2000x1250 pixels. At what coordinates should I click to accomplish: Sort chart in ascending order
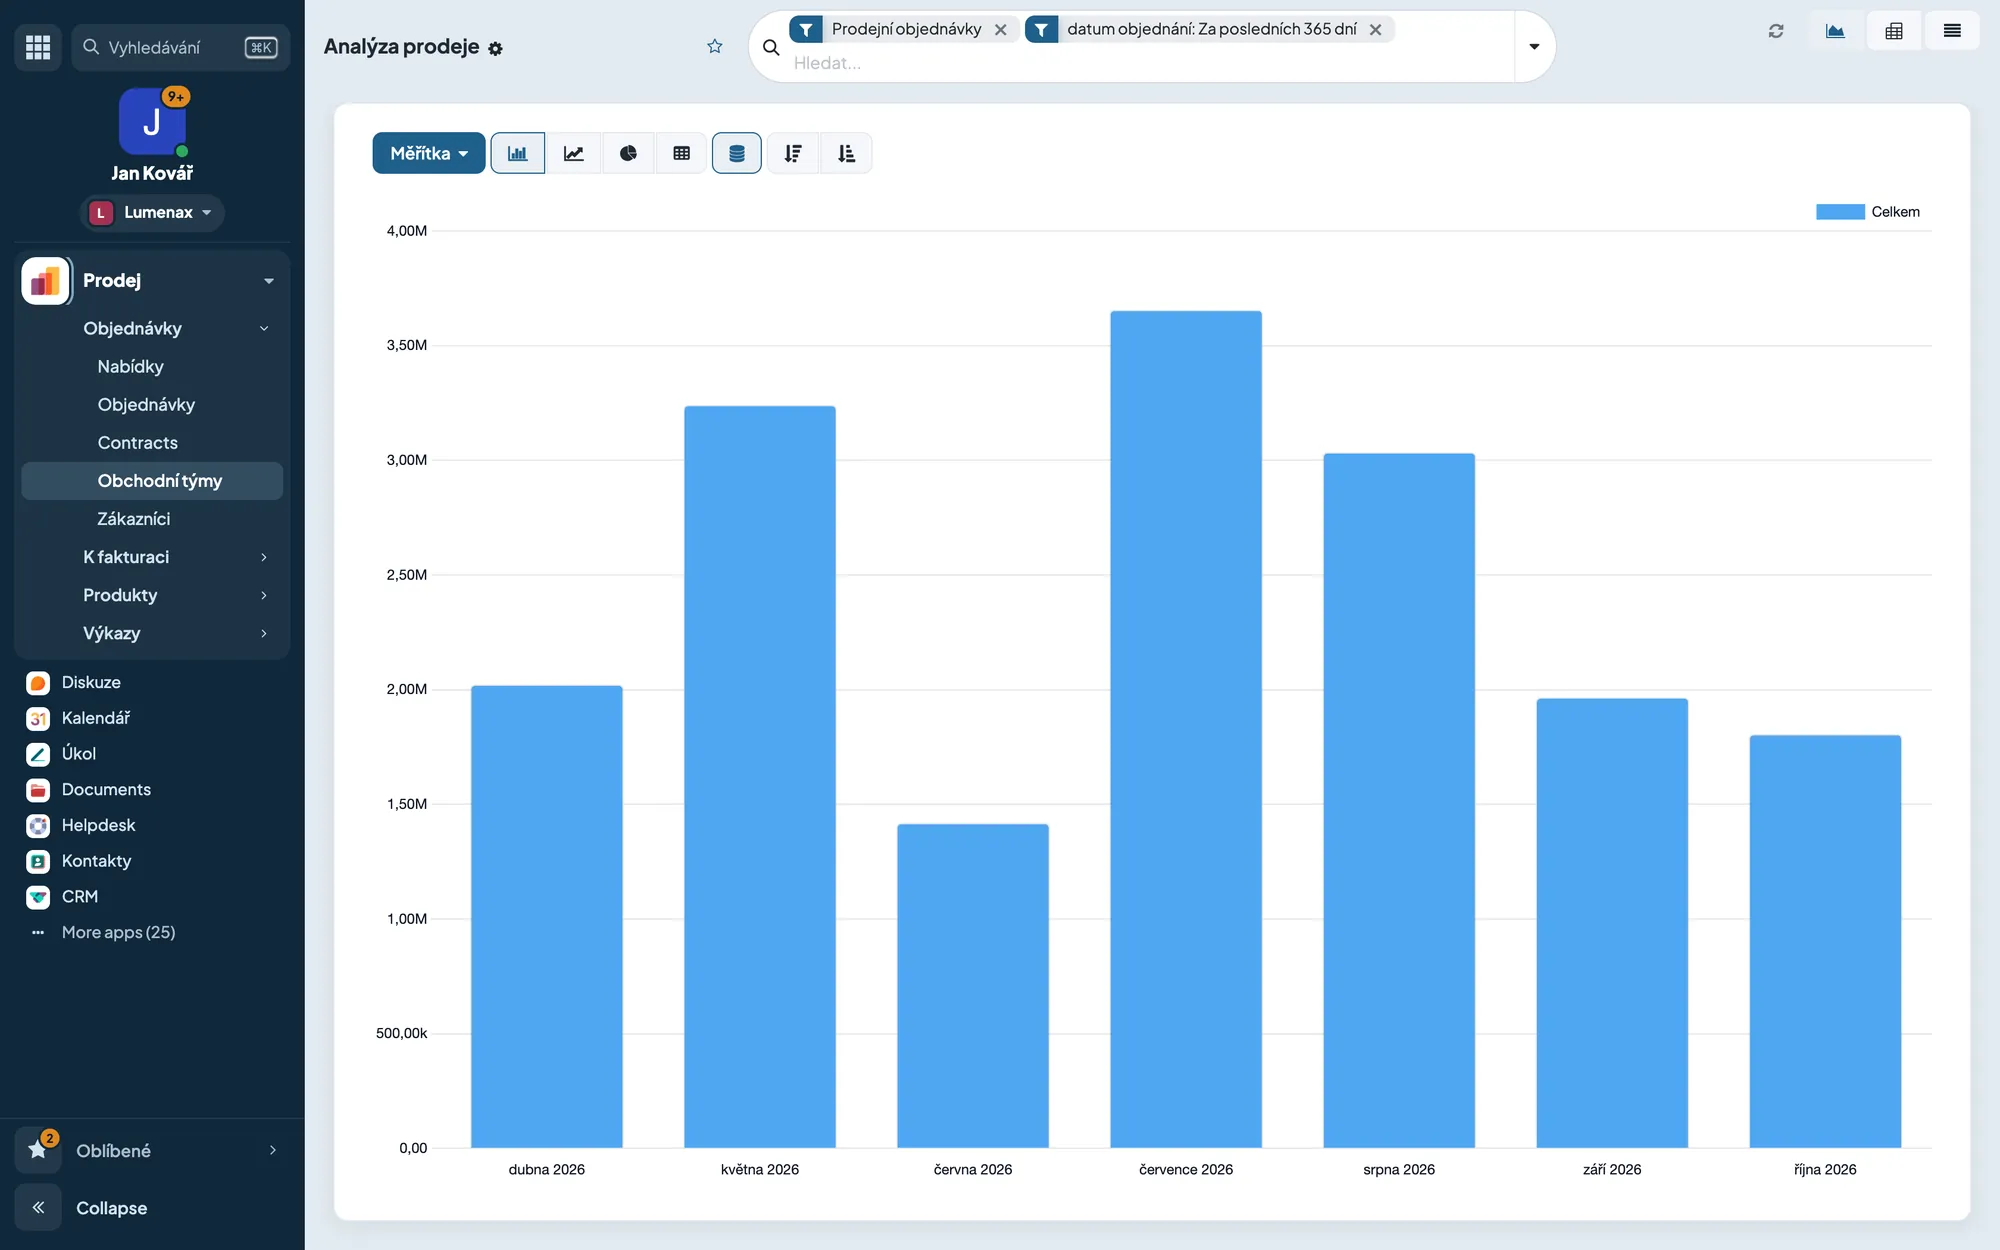tap(847, 153)
